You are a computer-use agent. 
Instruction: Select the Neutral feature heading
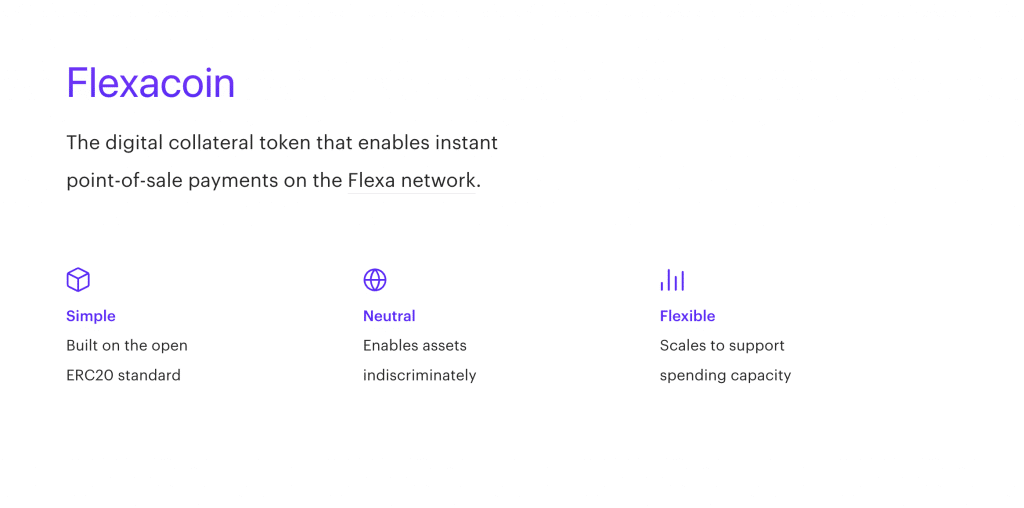click(x=389, y=316)
